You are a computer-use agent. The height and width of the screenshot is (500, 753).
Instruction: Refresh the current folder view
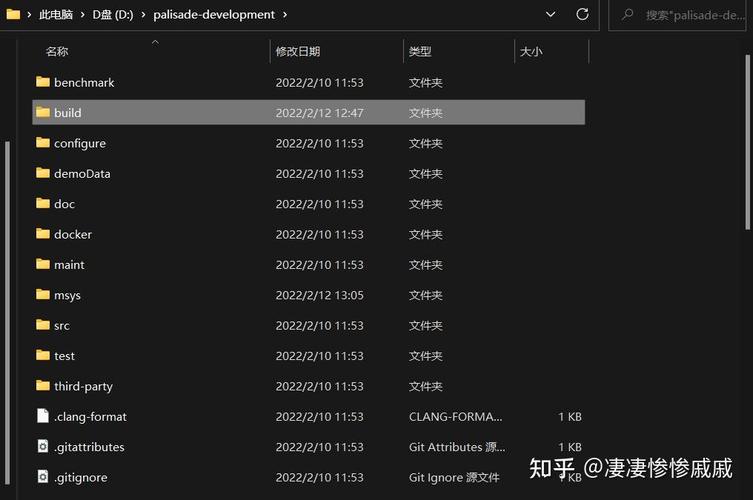tap(582, 14)
